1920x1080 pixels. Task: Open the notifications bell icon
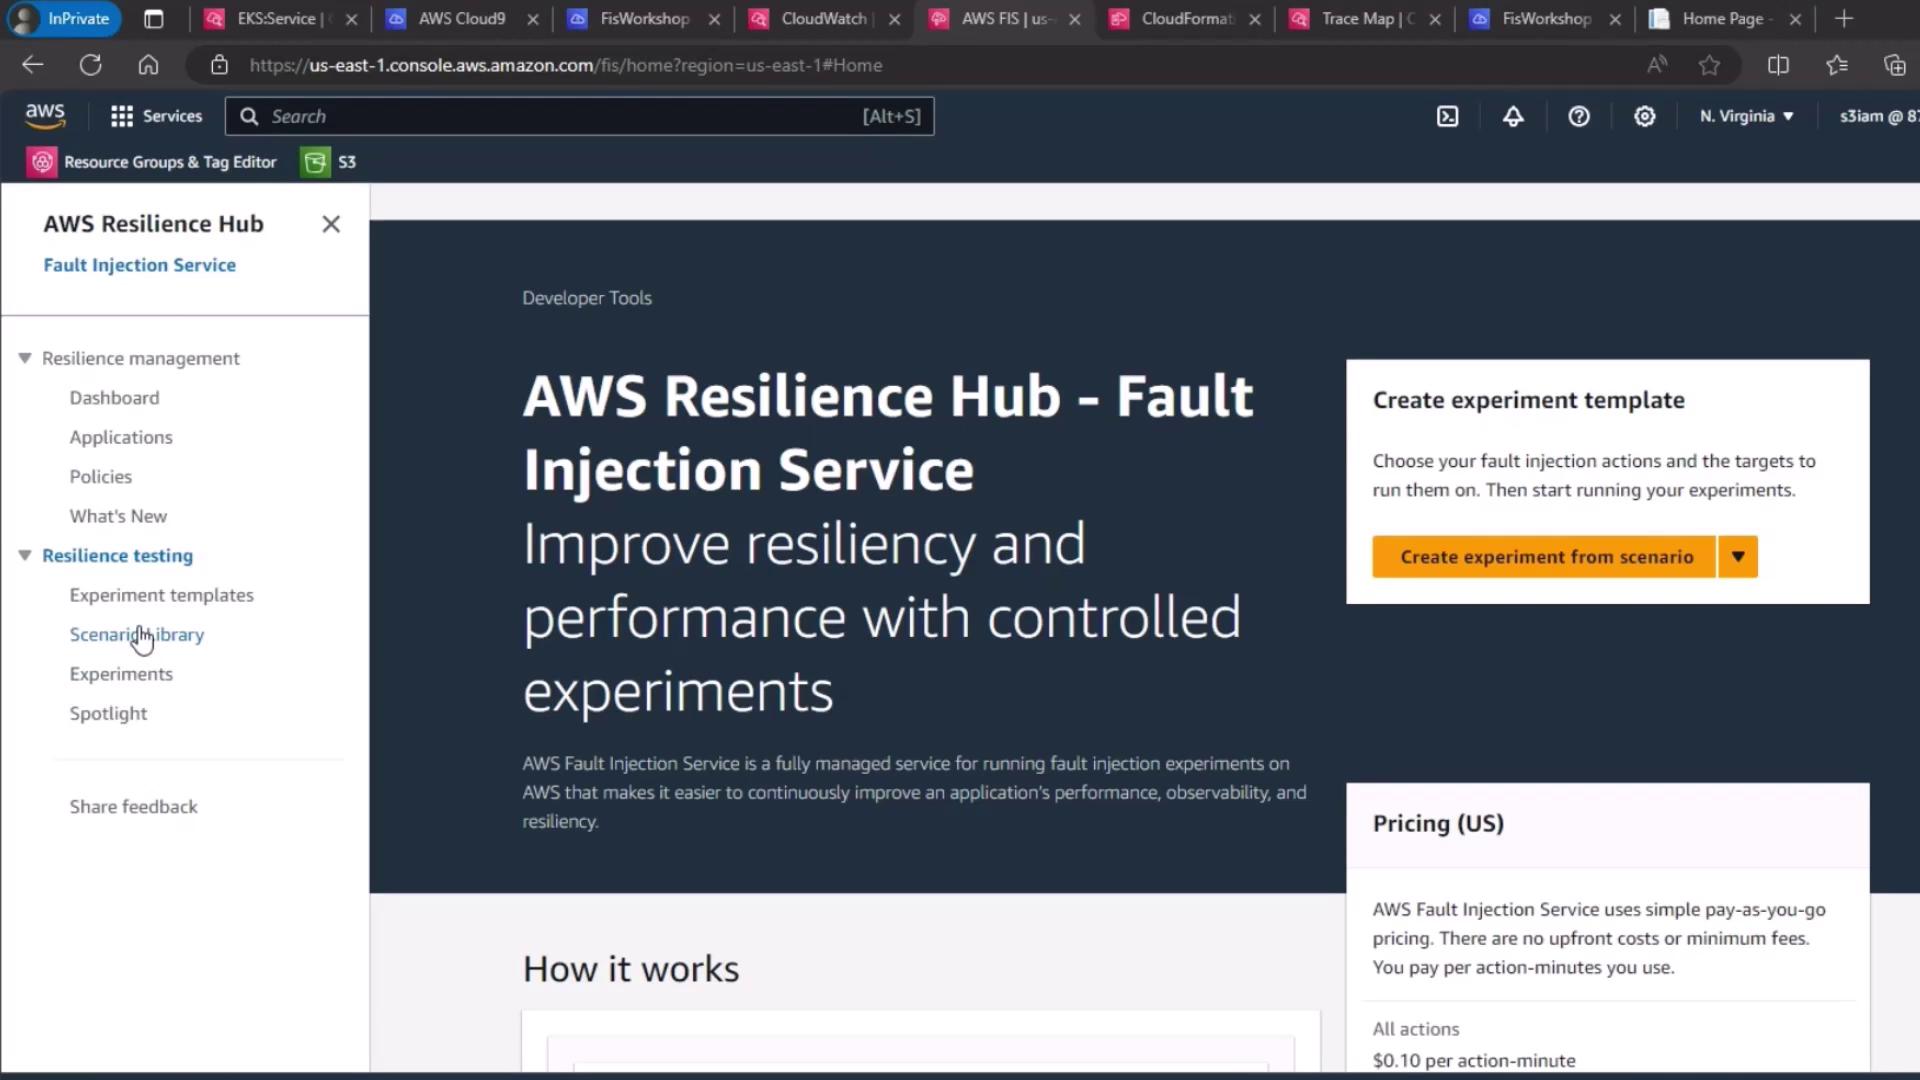[1513, 116]
